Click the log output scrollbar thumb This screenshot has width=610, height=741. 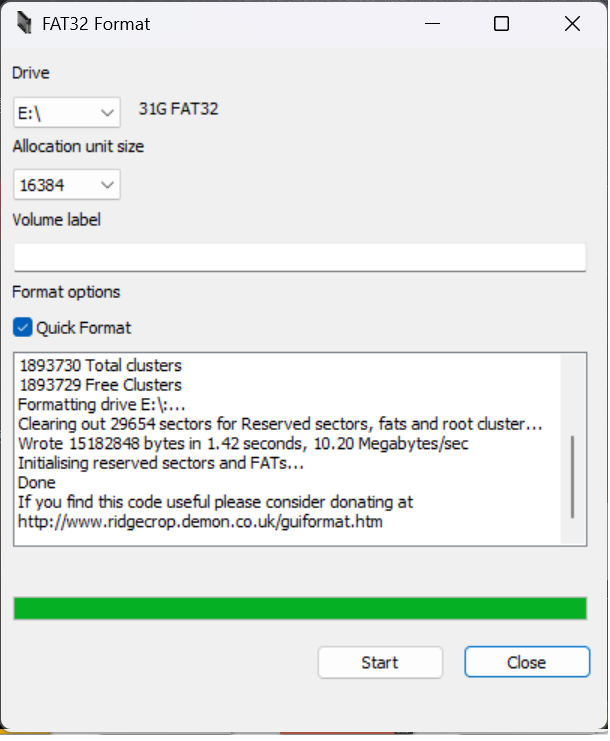click(573, 477)
